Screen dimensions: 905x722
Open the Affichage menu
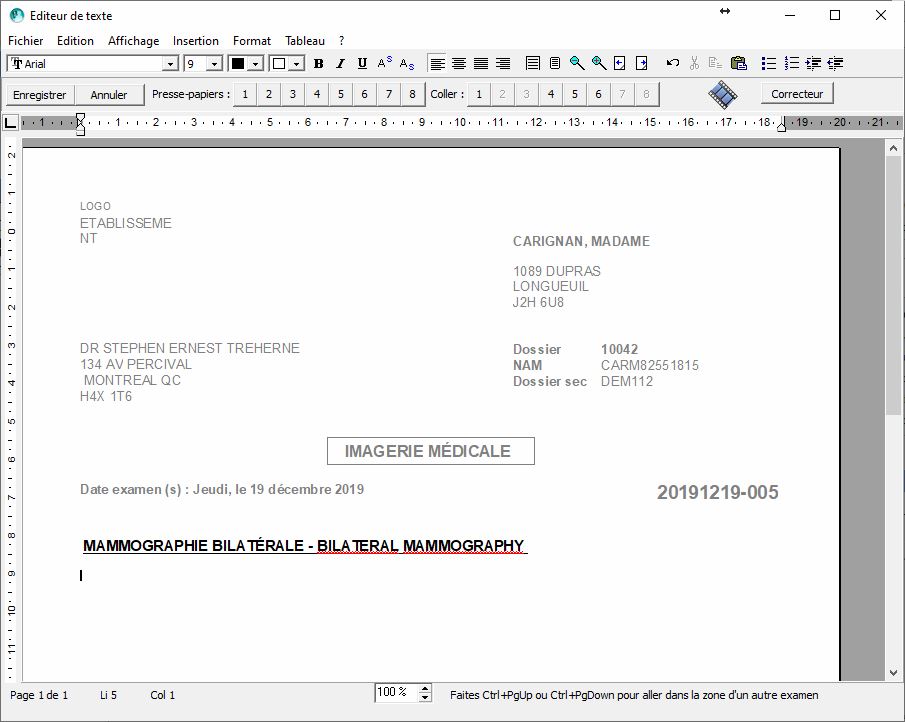[133, 41]
